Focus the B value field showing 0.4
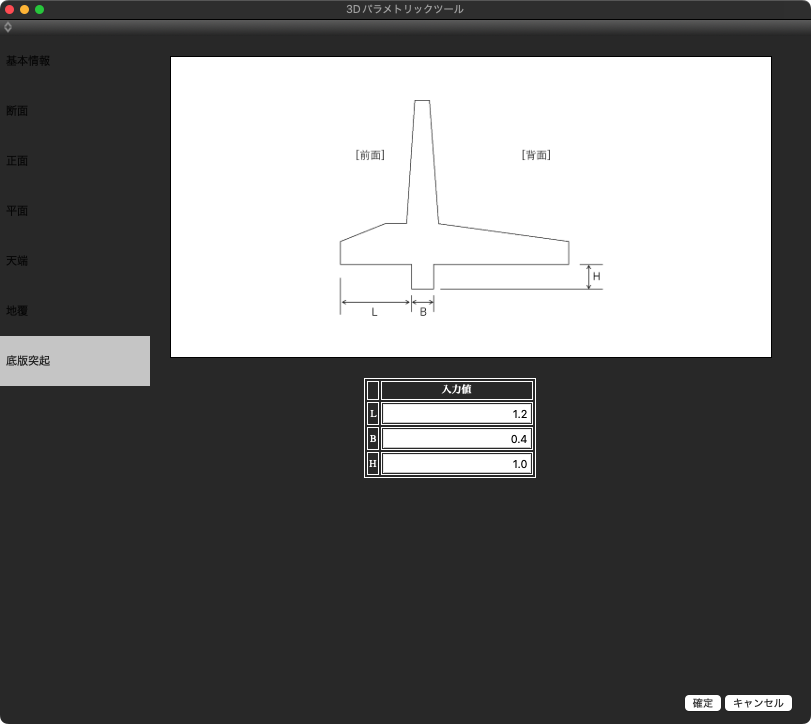 click(x=456, y=439)
